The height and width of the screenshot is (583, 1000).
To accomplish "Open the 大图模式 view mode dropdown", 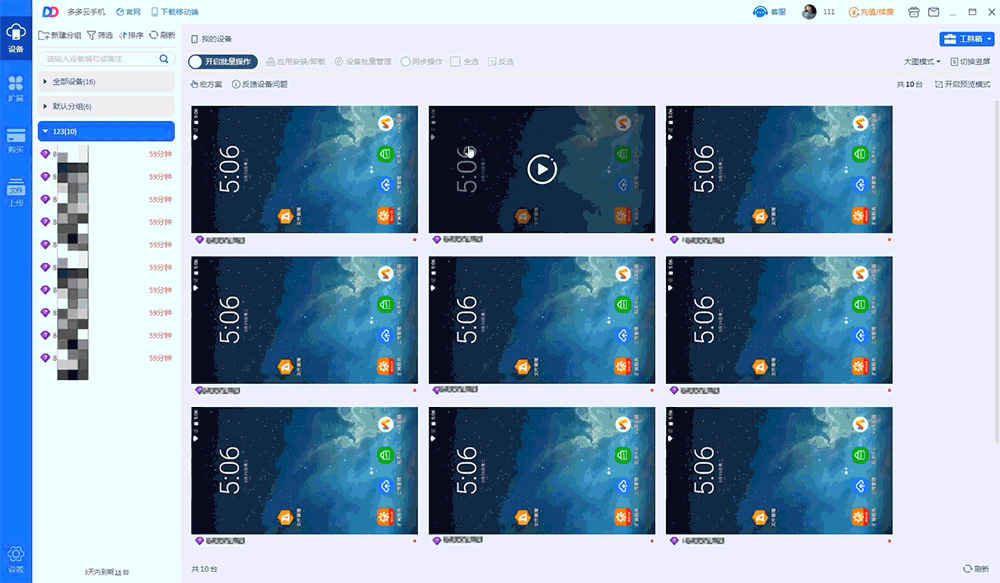I will (922, 62).
